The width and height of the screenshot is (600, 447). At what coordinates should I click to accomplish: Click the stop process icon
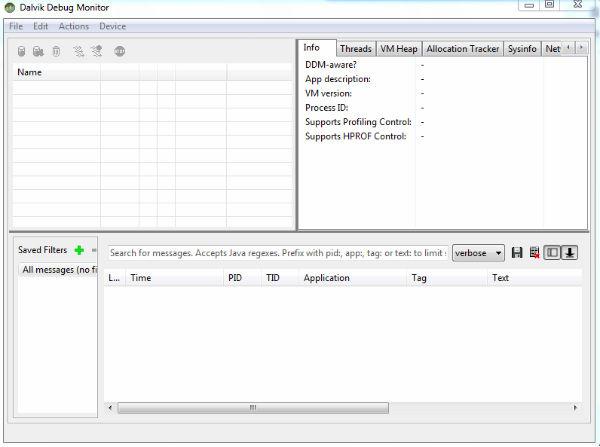[120, 51]
